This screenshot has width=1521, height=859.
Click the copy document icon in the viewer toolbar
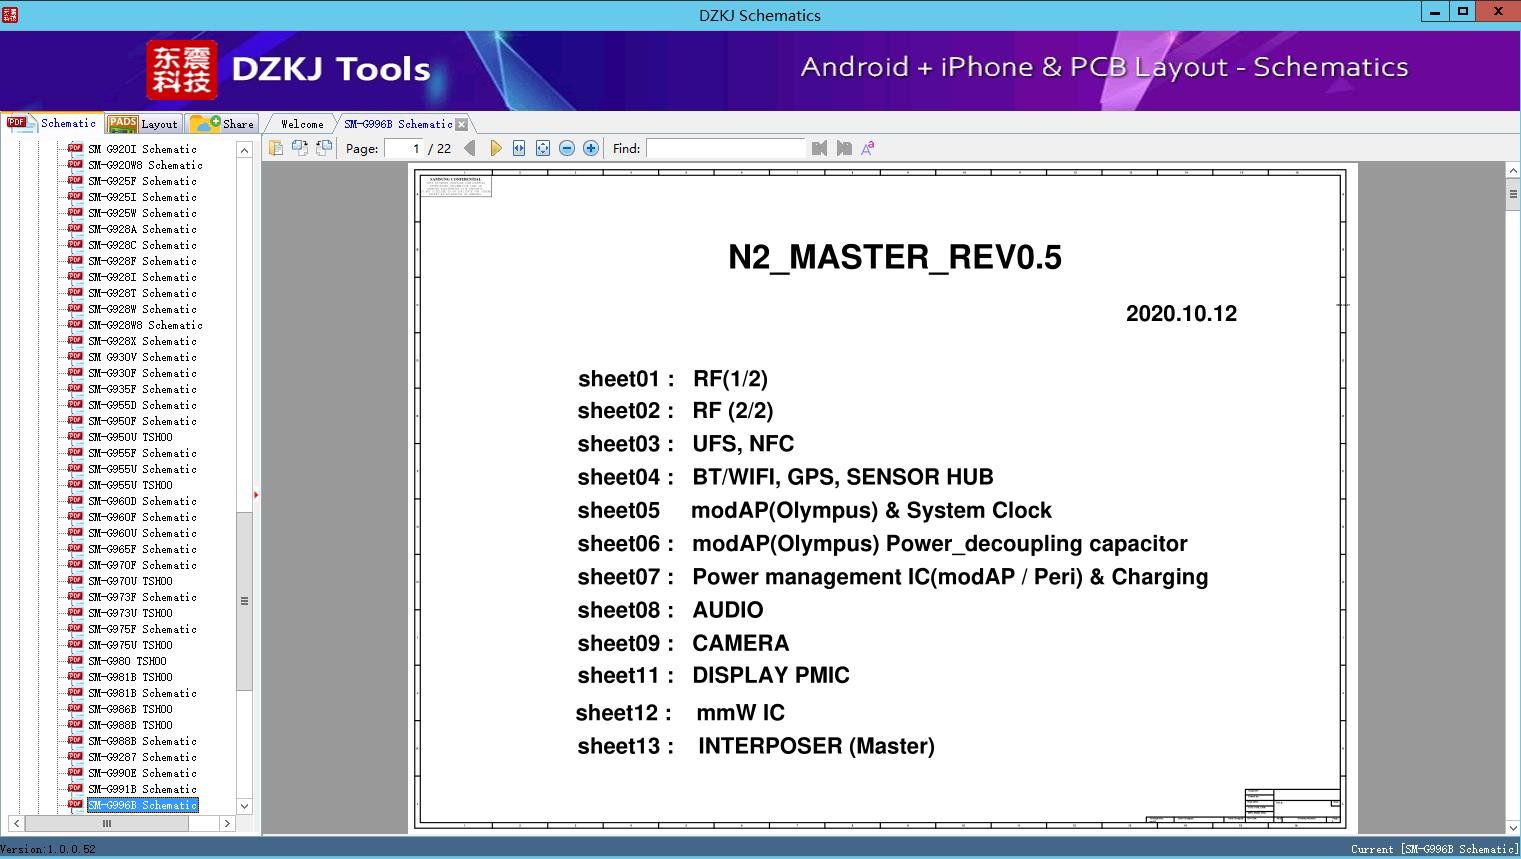coord(275,148)
